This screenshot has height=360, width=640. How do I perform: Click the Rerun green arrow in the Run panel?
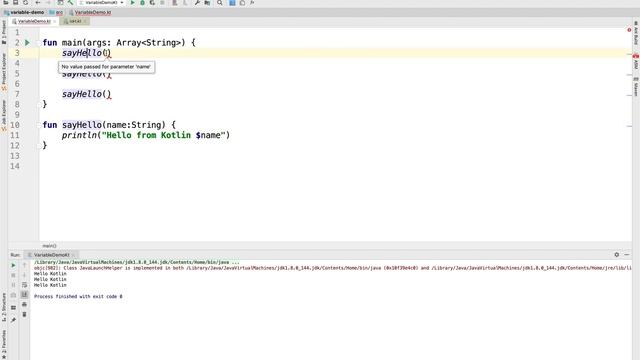(x=13, y=265)
